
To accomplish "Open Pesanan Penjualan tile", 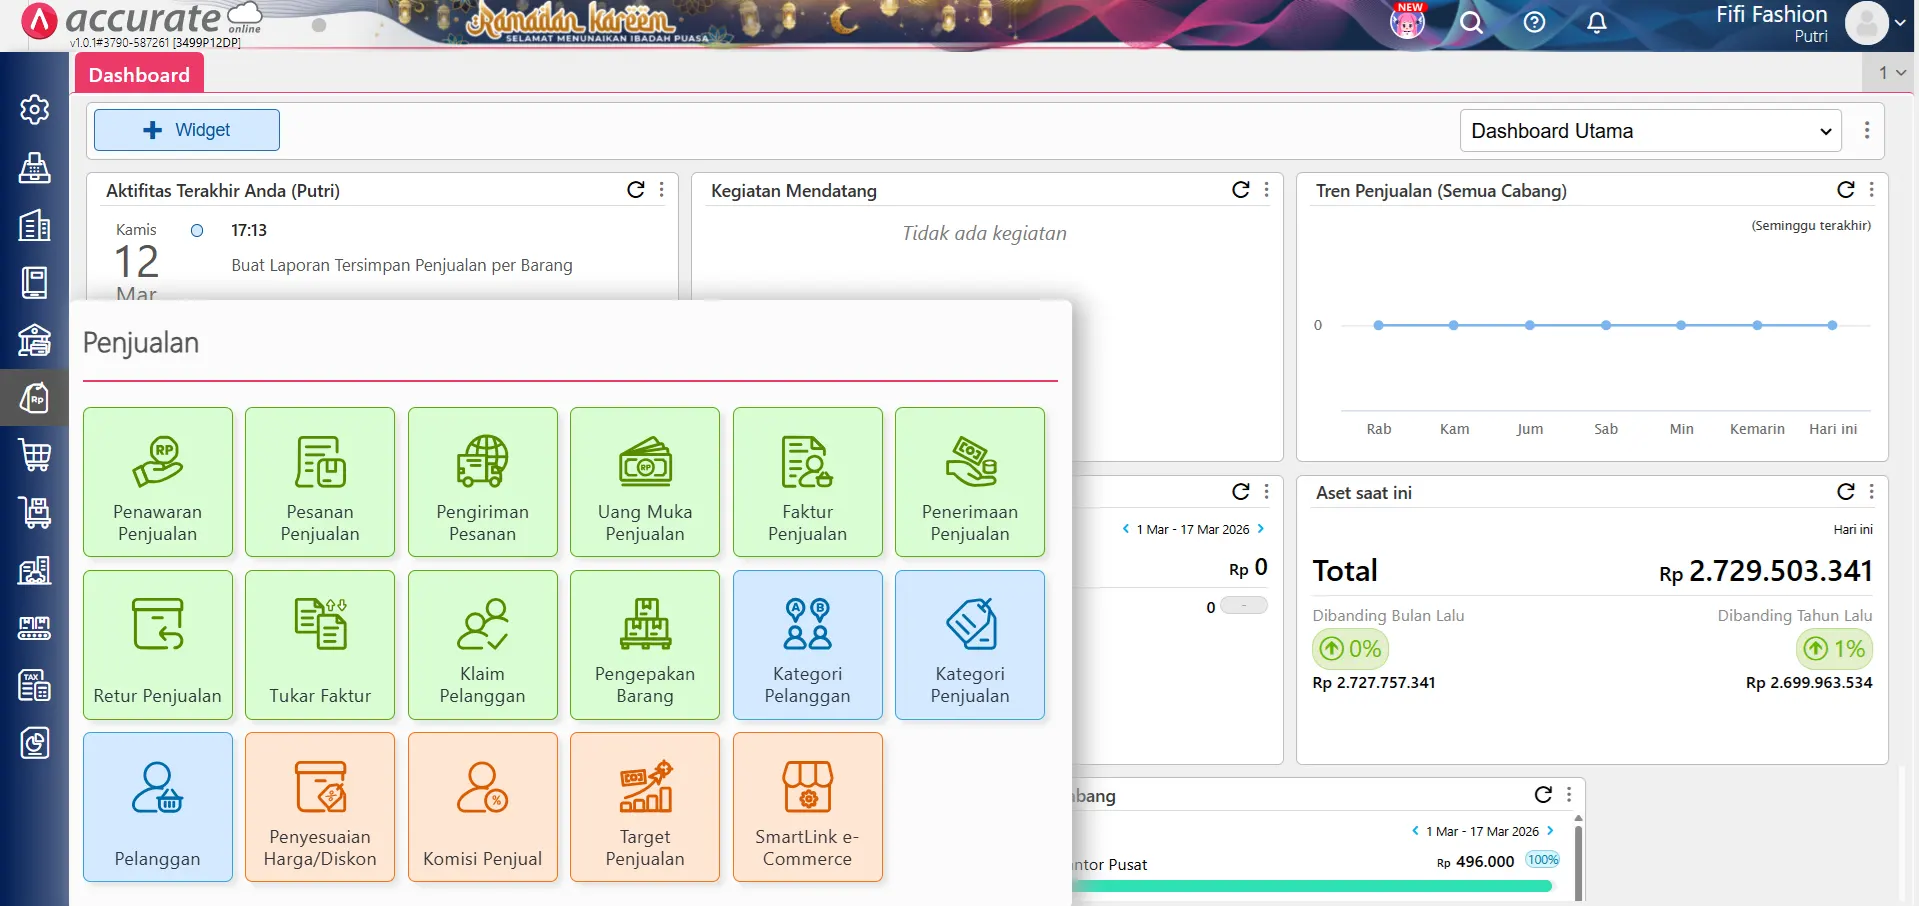I will click(x=319, y=481).
